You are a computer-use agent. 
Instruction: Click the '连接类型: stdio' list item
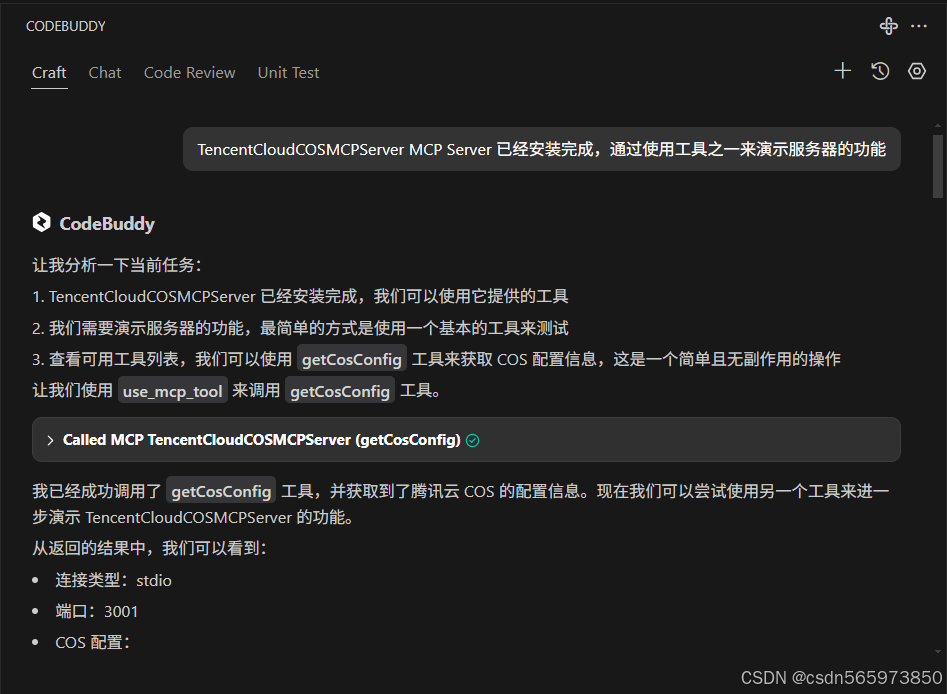tap(114, 580)
